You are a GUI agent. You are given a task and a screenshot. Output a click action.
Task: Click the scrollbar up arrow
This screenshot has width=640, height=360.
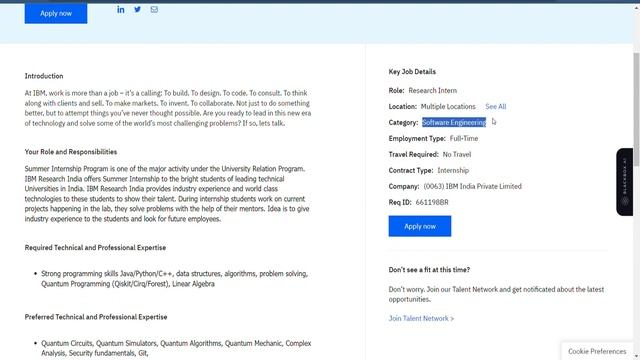[x=636, y=7]
